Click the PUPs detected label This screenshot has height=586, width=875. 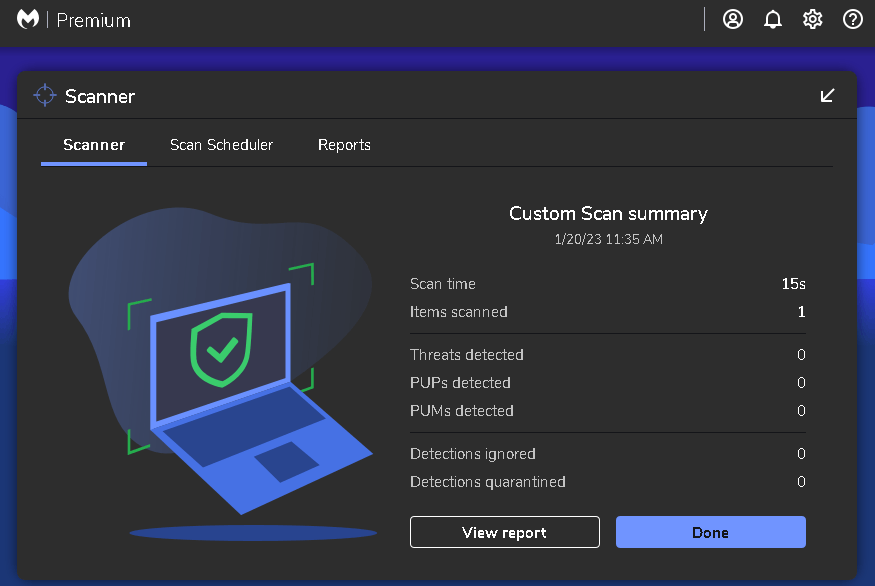click(x=460, y=383)
